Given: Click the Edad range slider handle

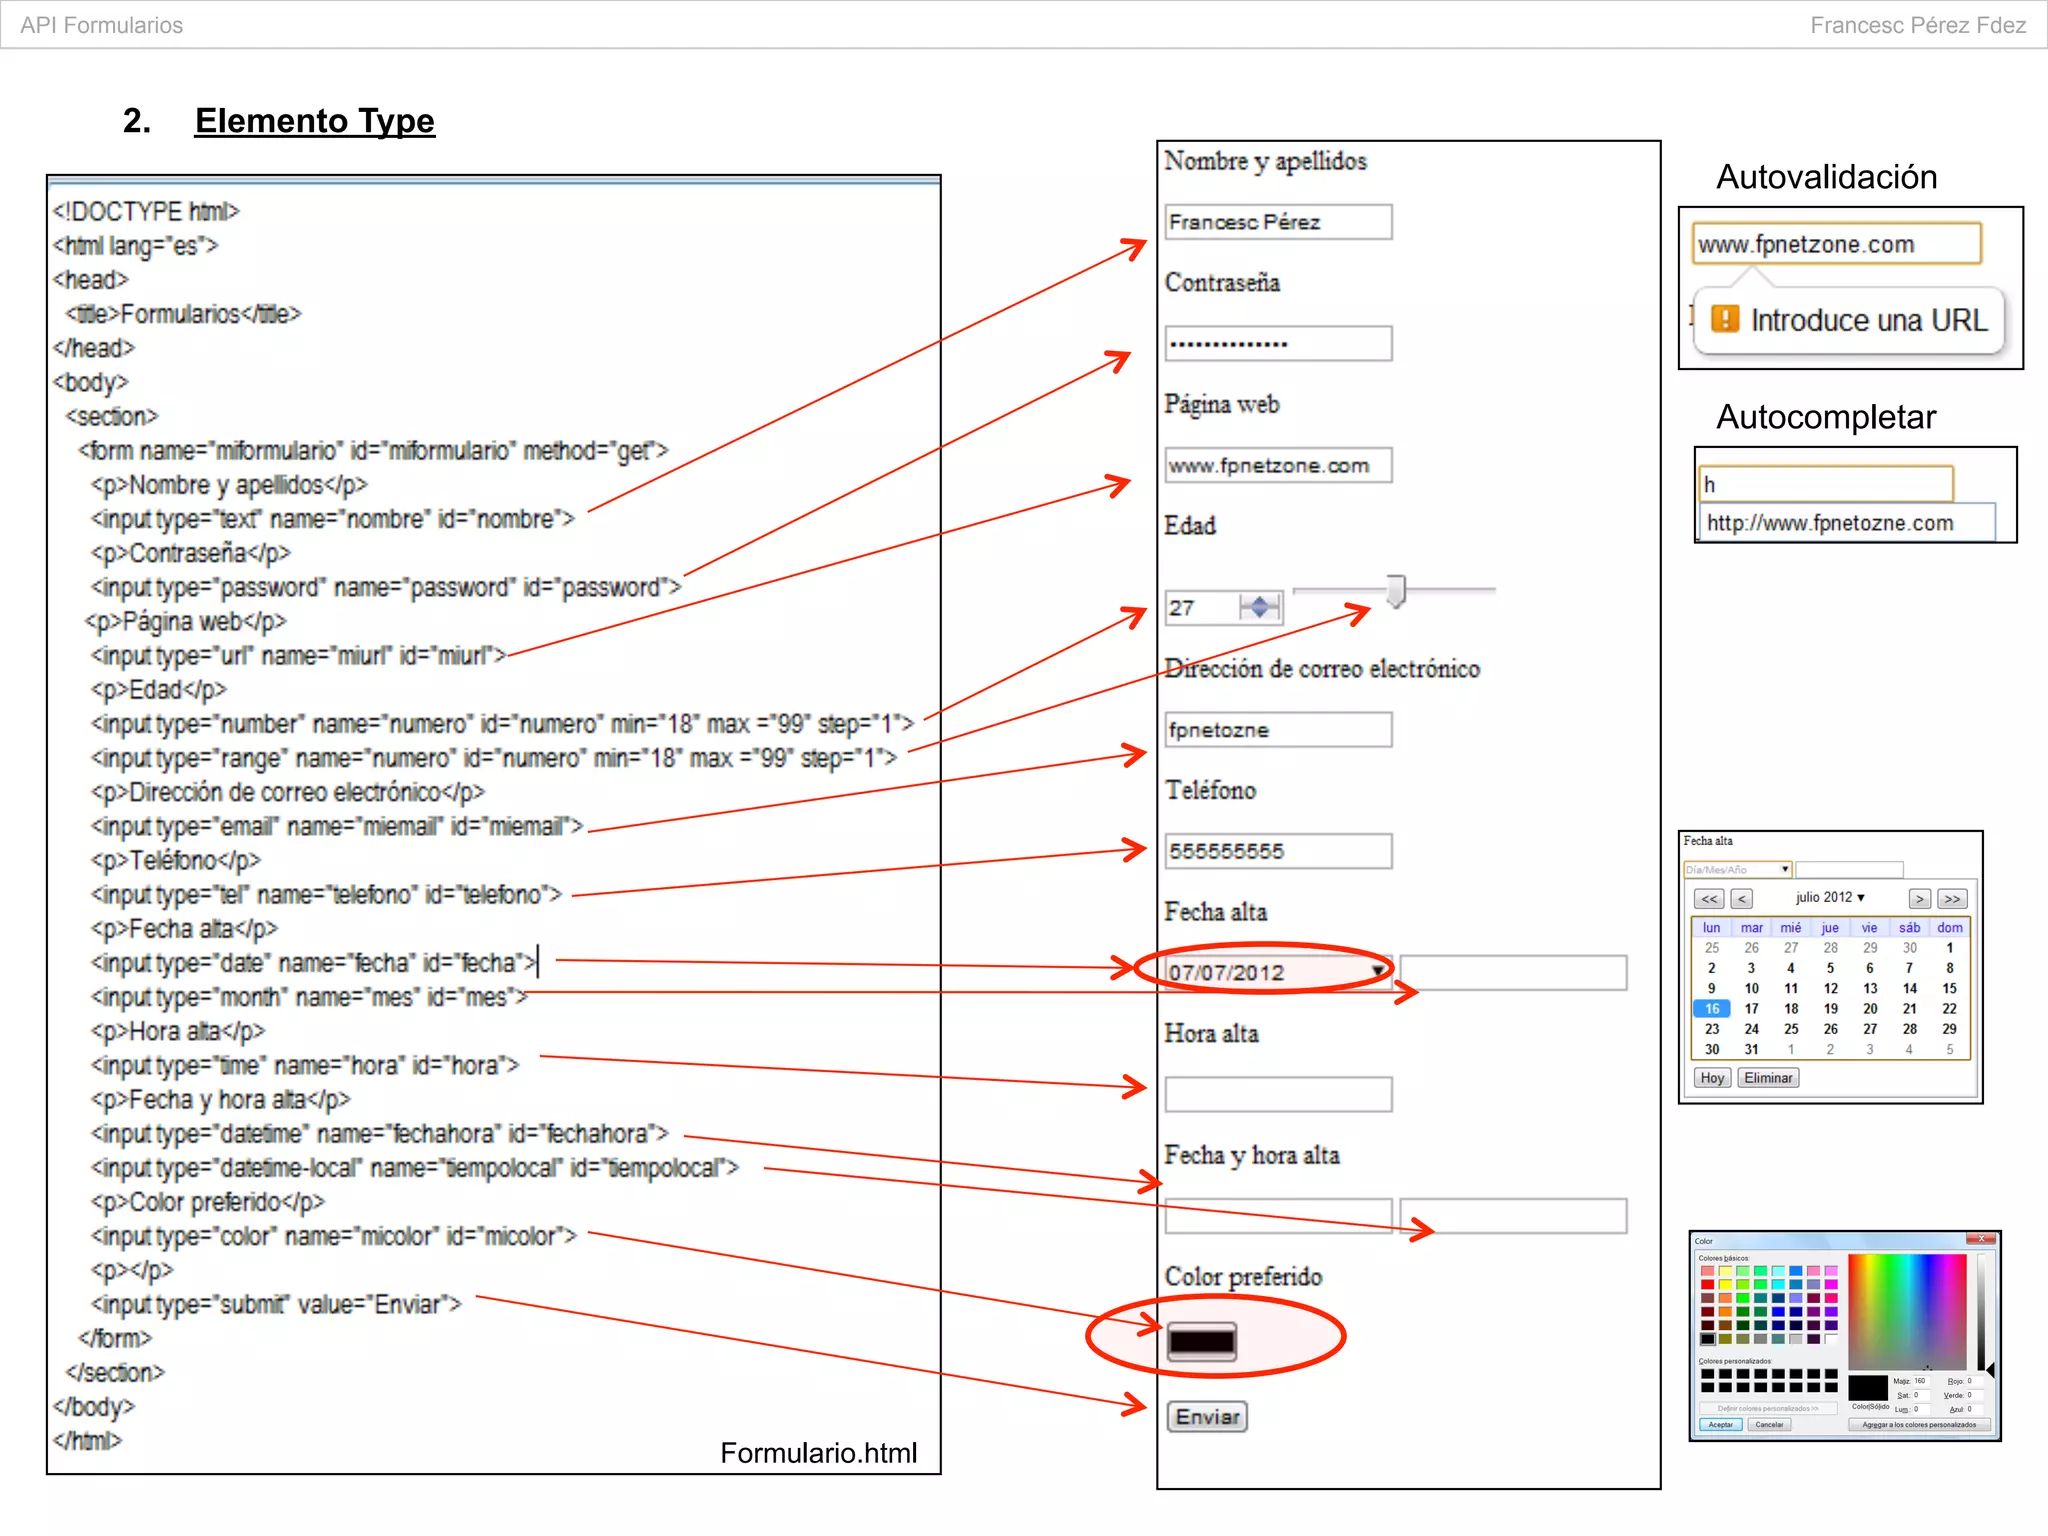Looking at the screenshot, I should click(x=1396, y=591).
